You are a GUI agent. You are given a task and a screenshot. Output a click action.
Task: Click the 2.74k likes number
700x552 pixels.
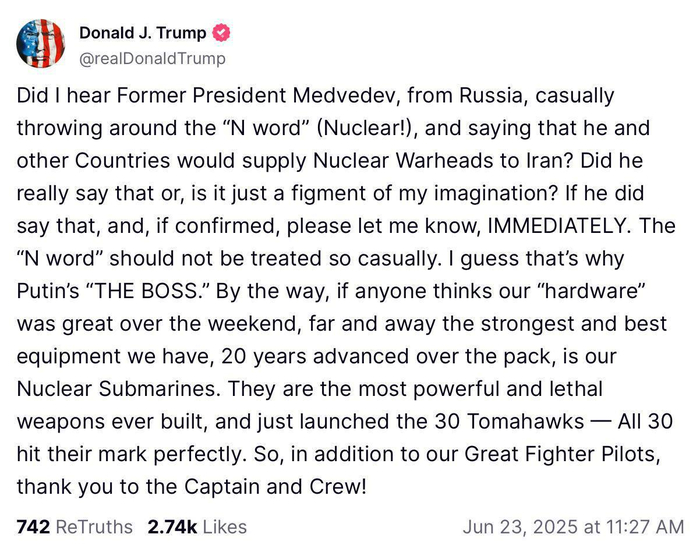(x=171, y=526)
